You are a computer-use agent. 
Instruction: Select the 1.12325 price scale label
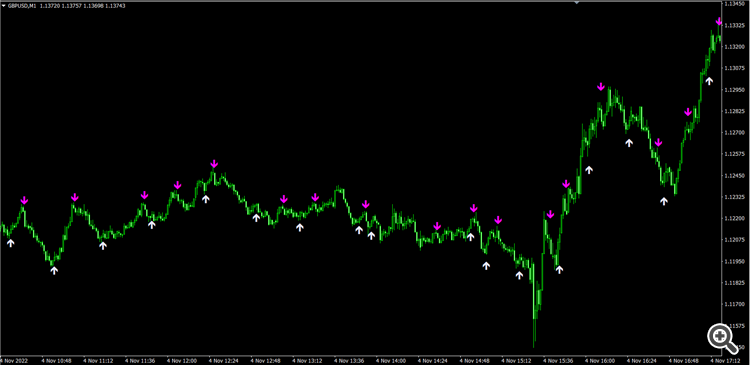[x=735, y=197]
